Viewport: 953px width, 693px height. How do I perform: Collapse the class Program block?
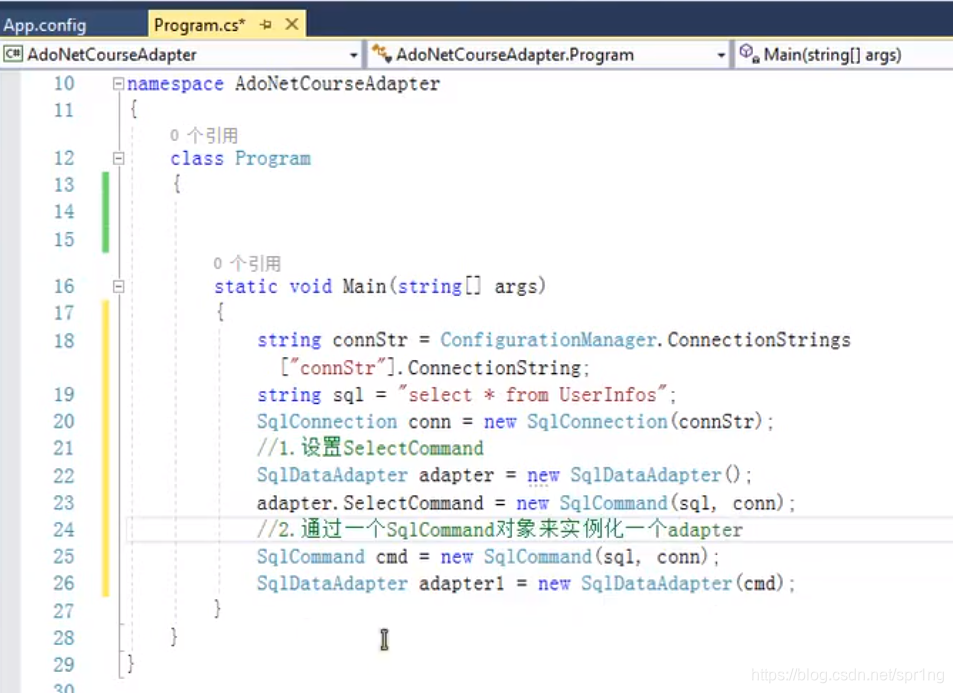[119, 159]
